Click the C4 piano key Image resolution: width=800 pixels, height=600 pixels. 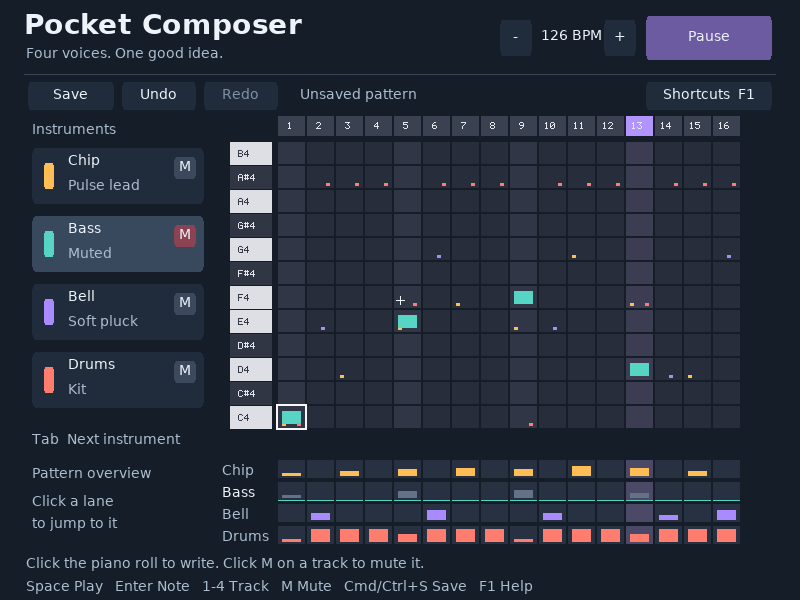pos(251,417)
